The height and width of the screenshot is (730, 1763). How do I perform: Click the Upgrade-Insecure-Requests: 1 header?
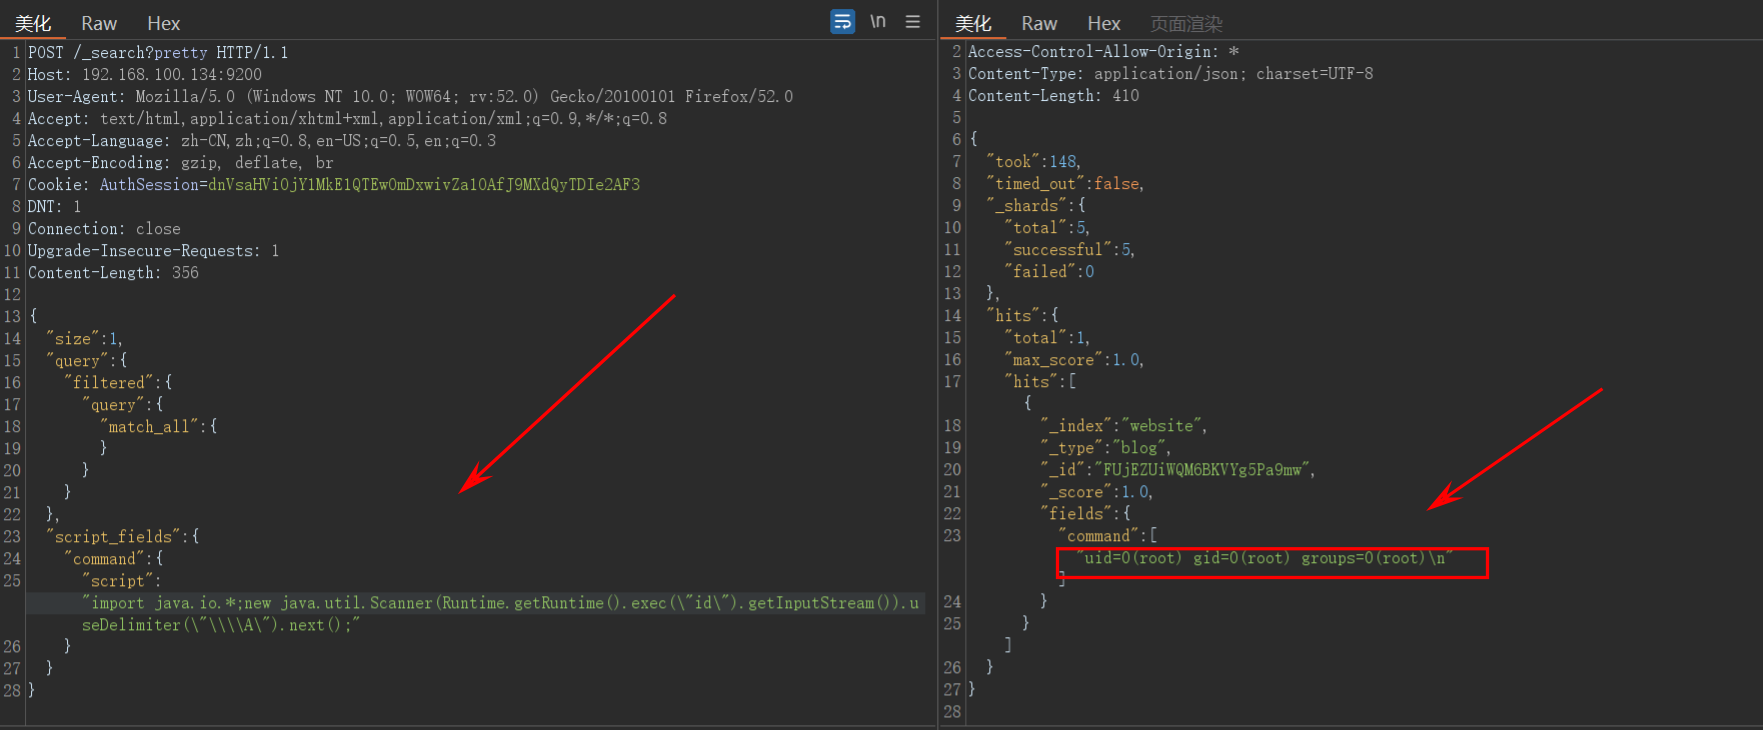[x=153, y=250]
